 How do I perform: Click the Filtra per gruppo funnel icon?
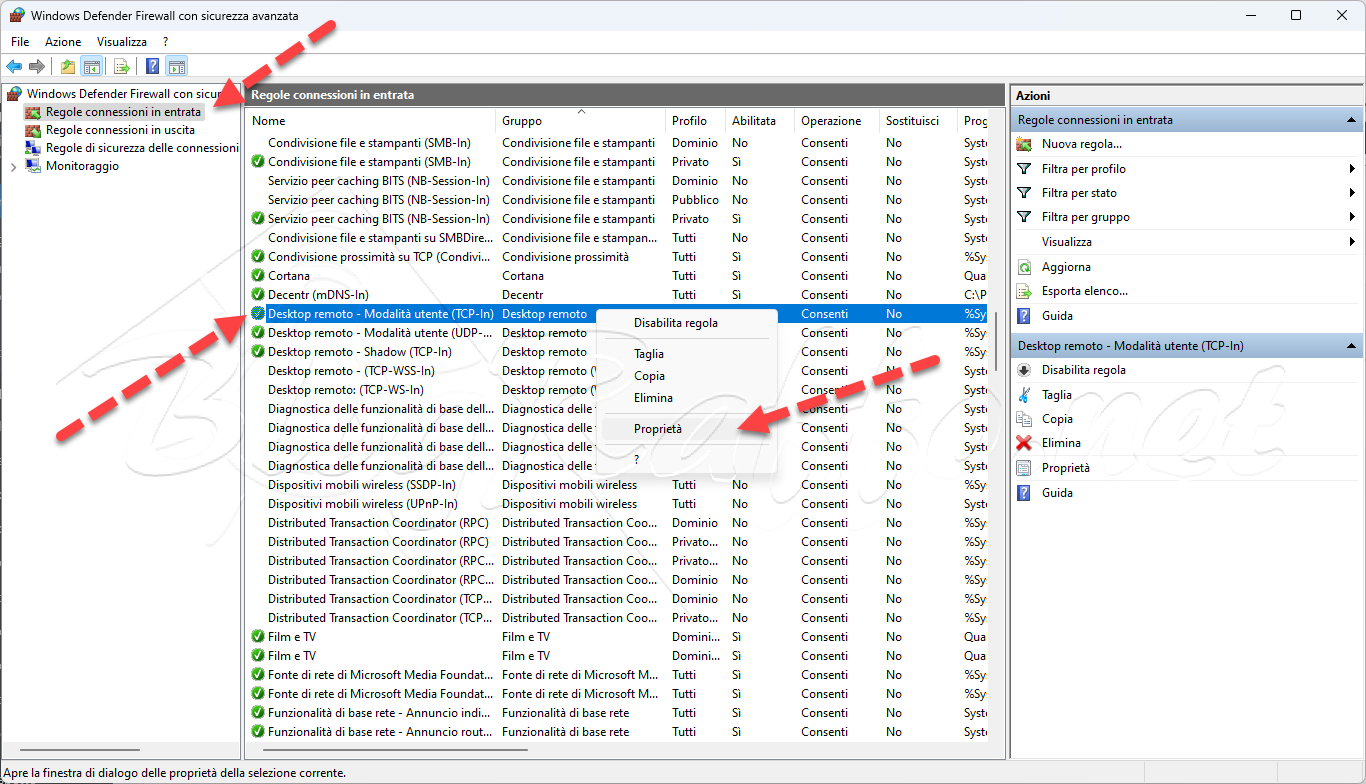coord(1024,217)
